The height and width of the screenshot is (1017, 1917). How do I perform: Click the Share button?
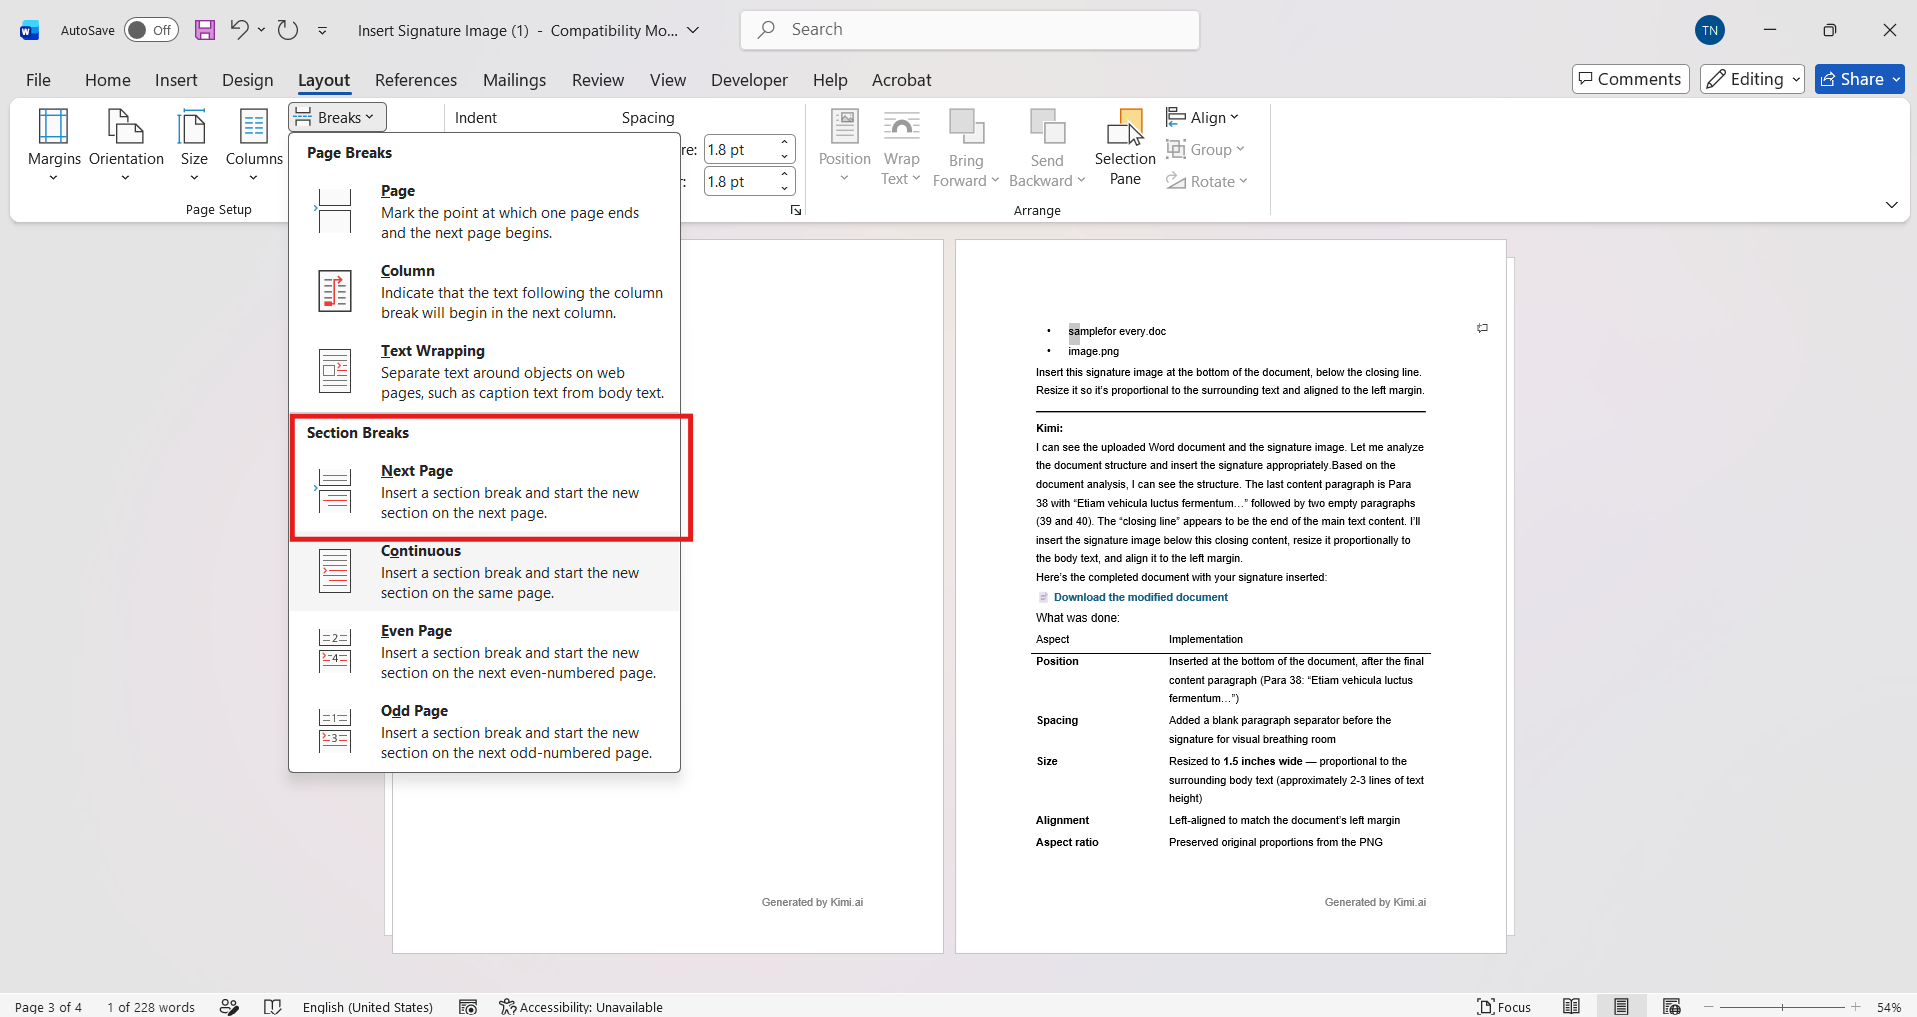1852,79
